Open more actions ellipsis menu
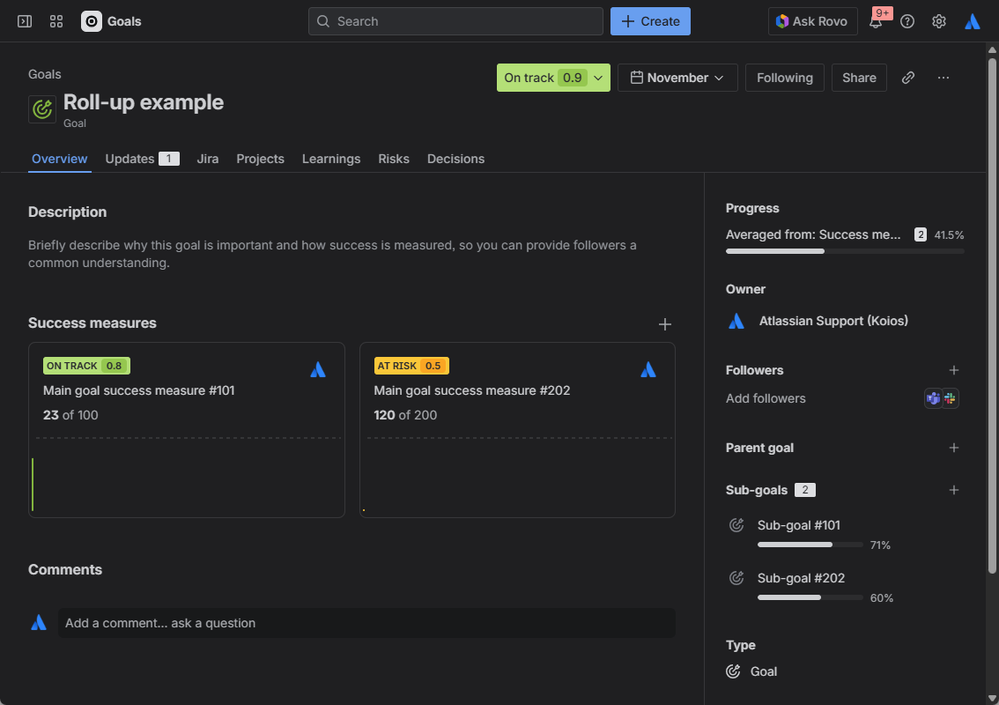Screen dimensions: 999x705 point(944,78)
